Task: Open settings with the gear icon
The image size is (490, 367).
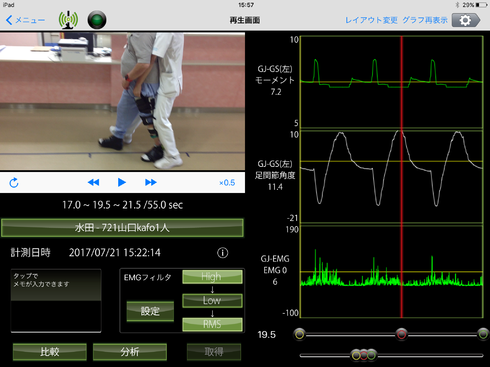Action: click(466, 20)
